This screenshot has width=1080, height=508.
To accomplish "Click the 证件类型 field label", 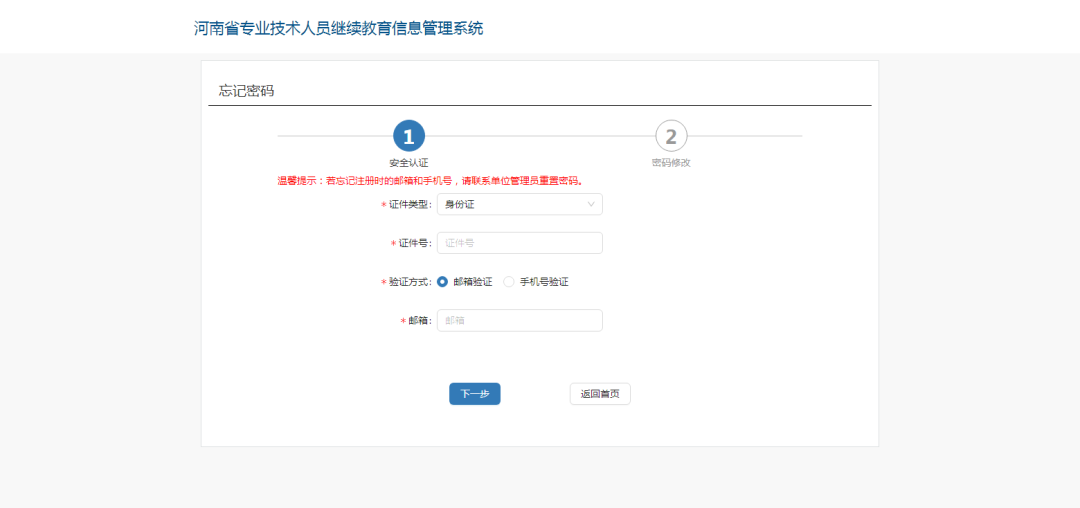I will [409, 205].
